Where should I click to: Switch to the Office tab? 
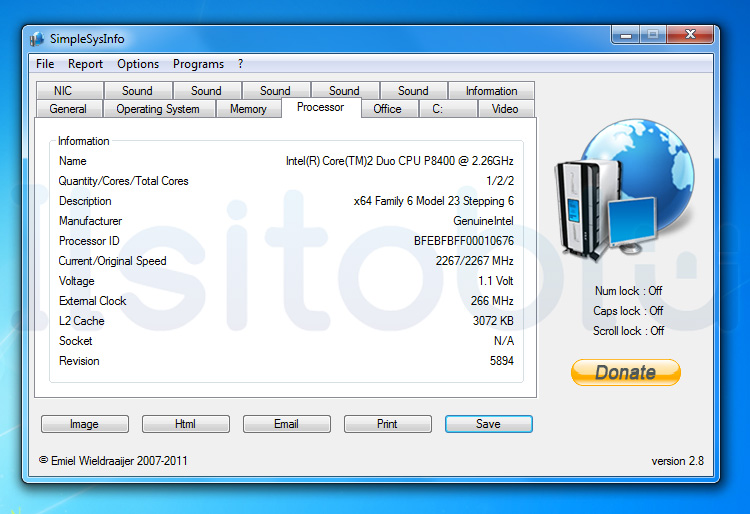tap(389, 109)
